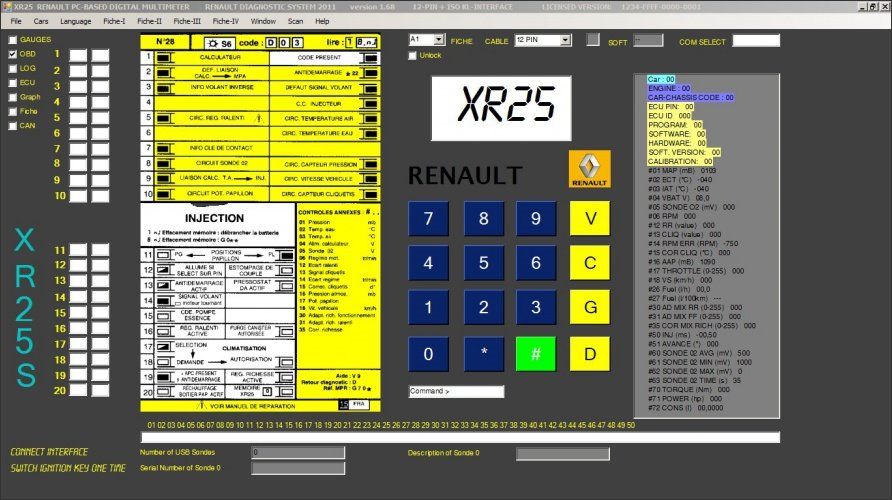Click the Renault logo icon

(x=589, y=169)
